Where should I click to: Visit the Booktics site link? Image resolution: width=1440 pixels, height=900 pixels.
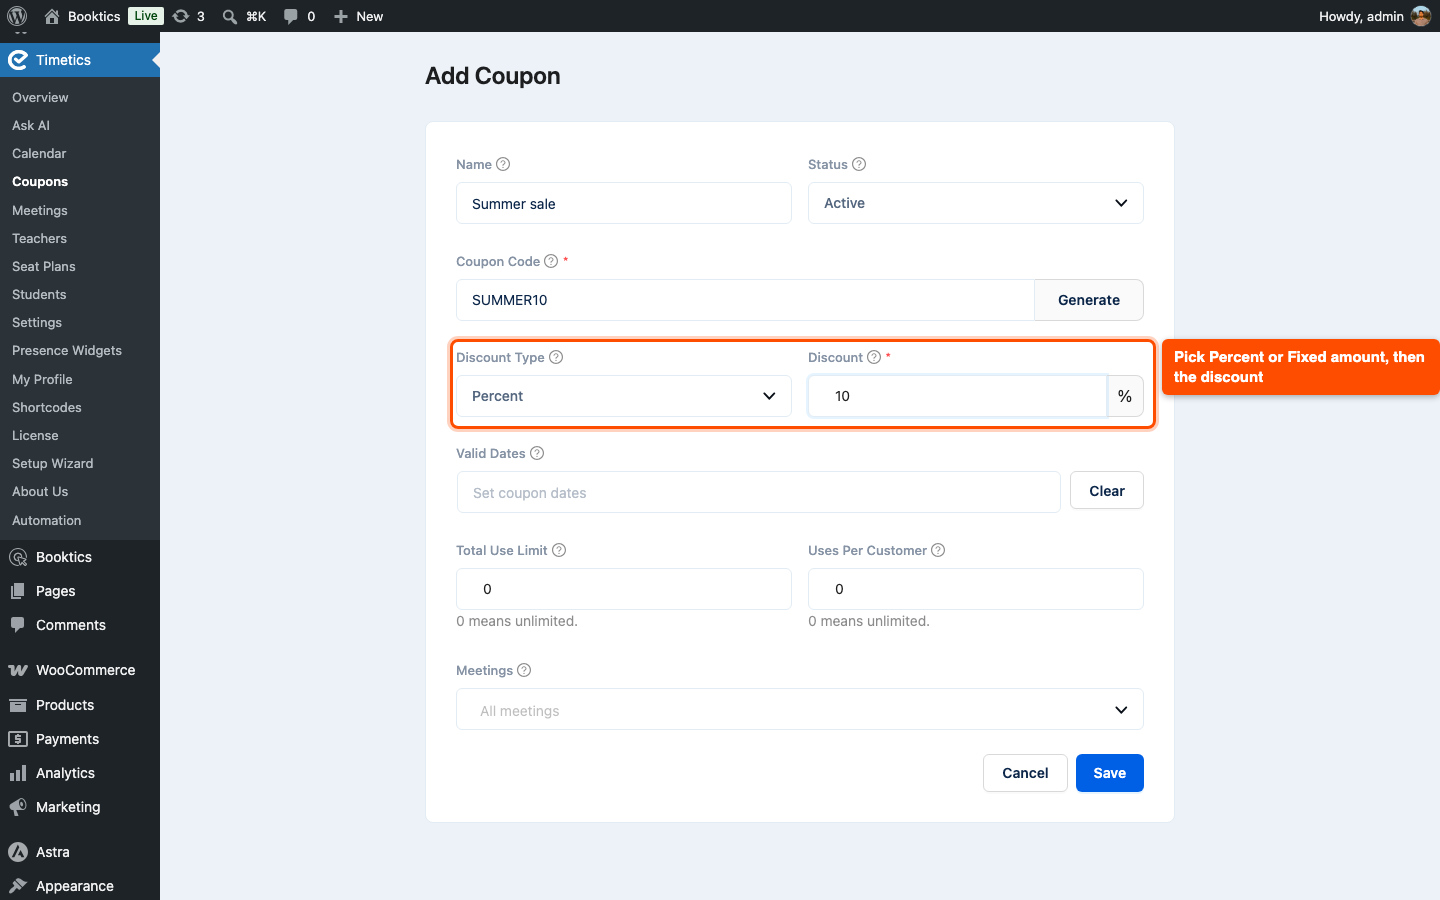click(82, 16)
